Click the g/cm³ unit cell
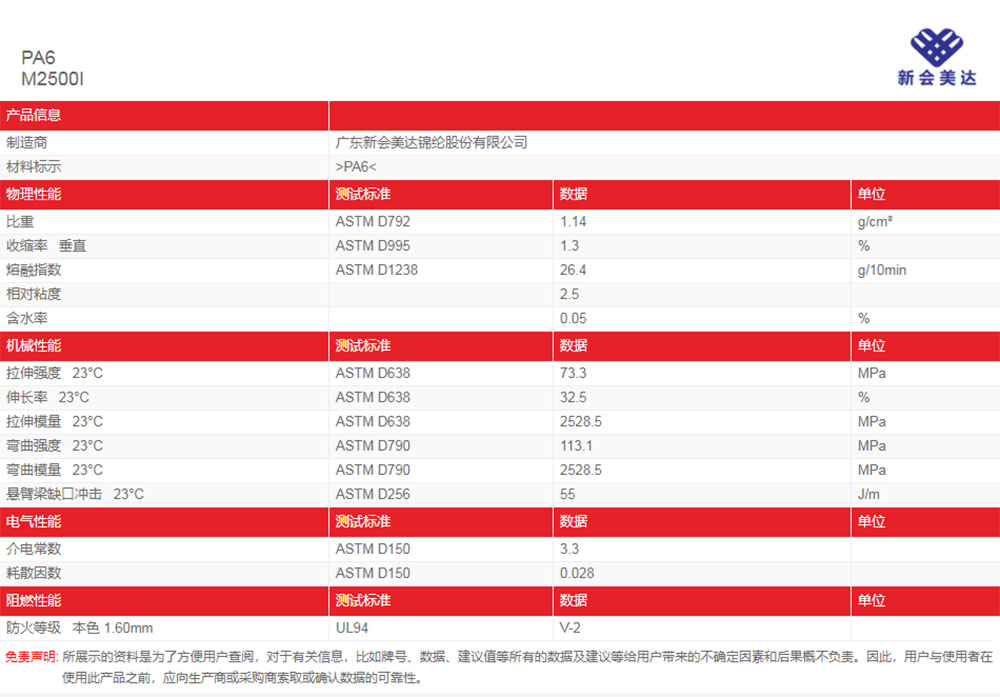The height and width of the screenshot is (697, 1000). [x=875, y=222]
